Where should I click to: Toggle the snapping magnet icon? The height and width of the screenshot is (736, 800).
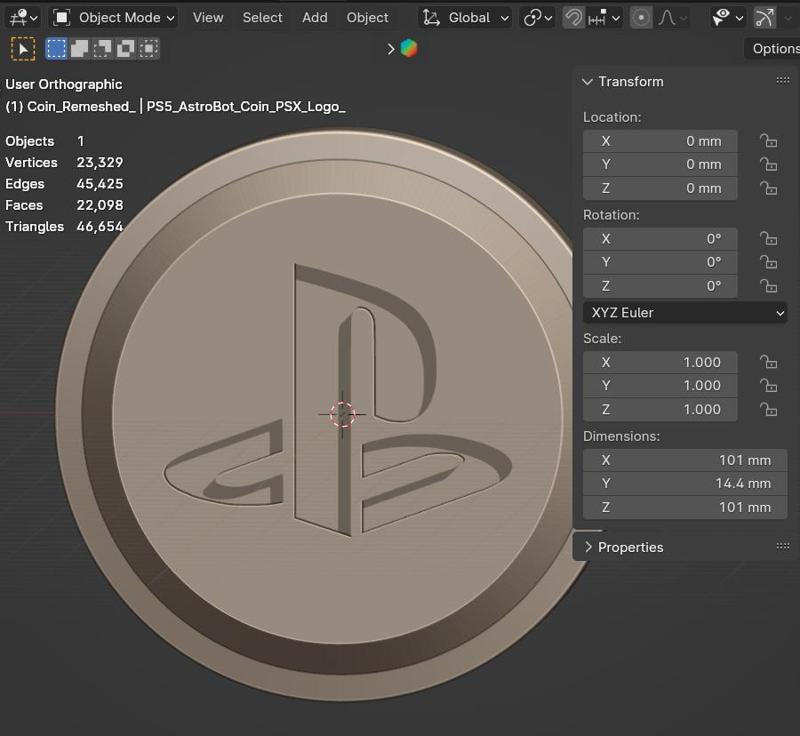click(573, 18)
